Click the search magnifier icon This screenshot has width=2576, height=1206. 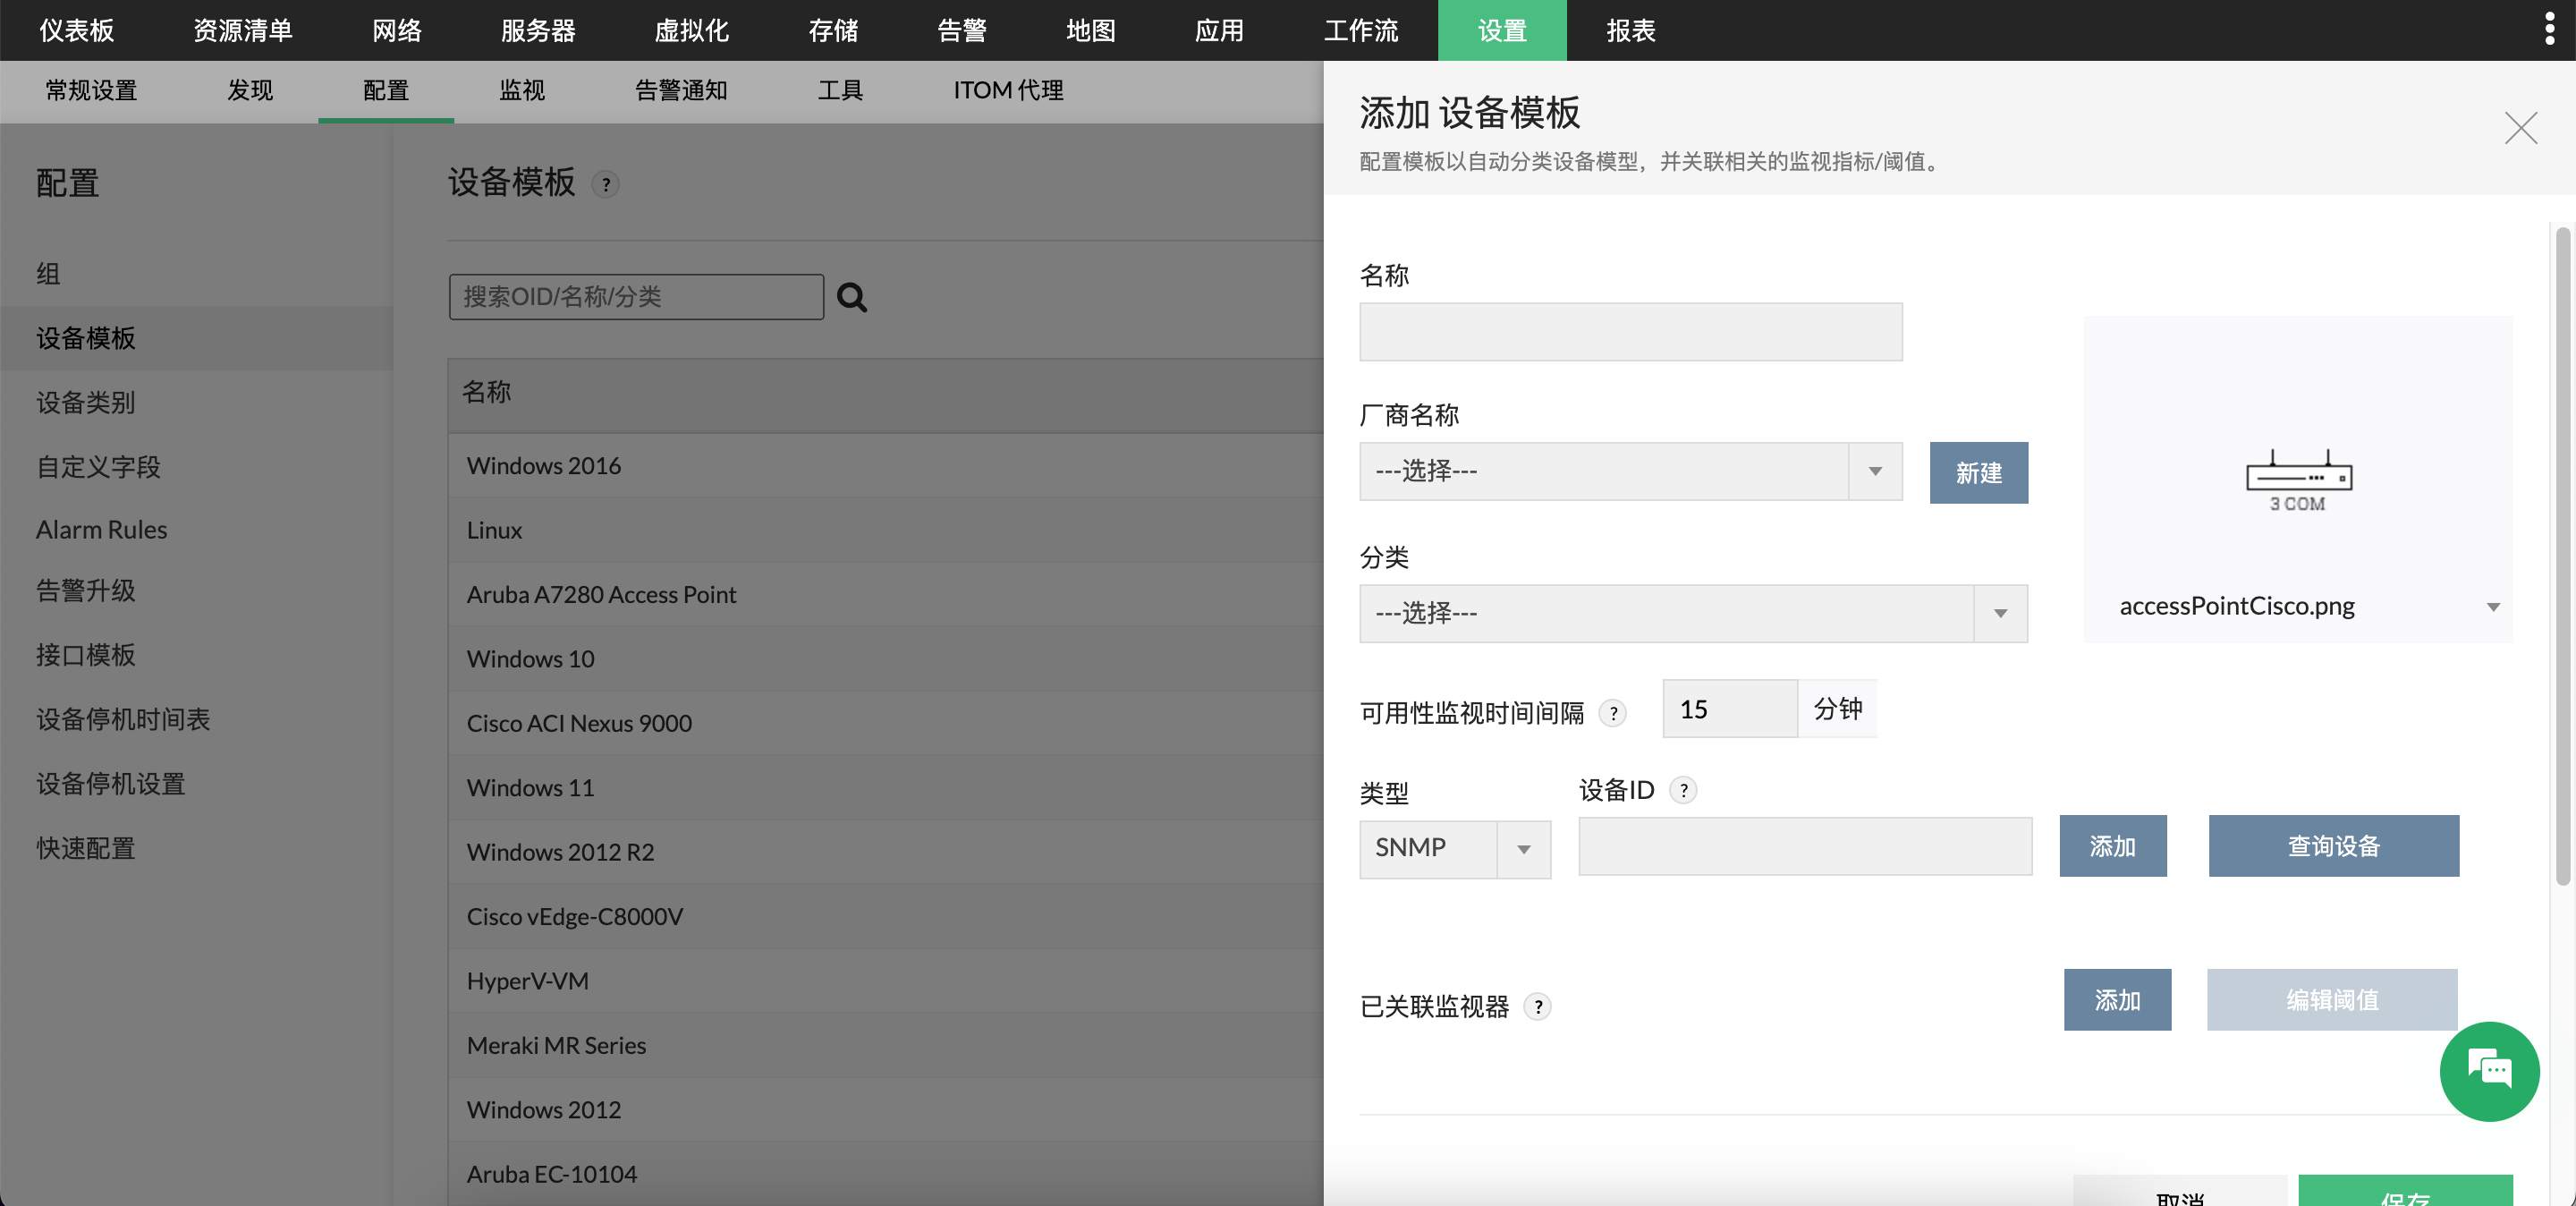[851, 297]
